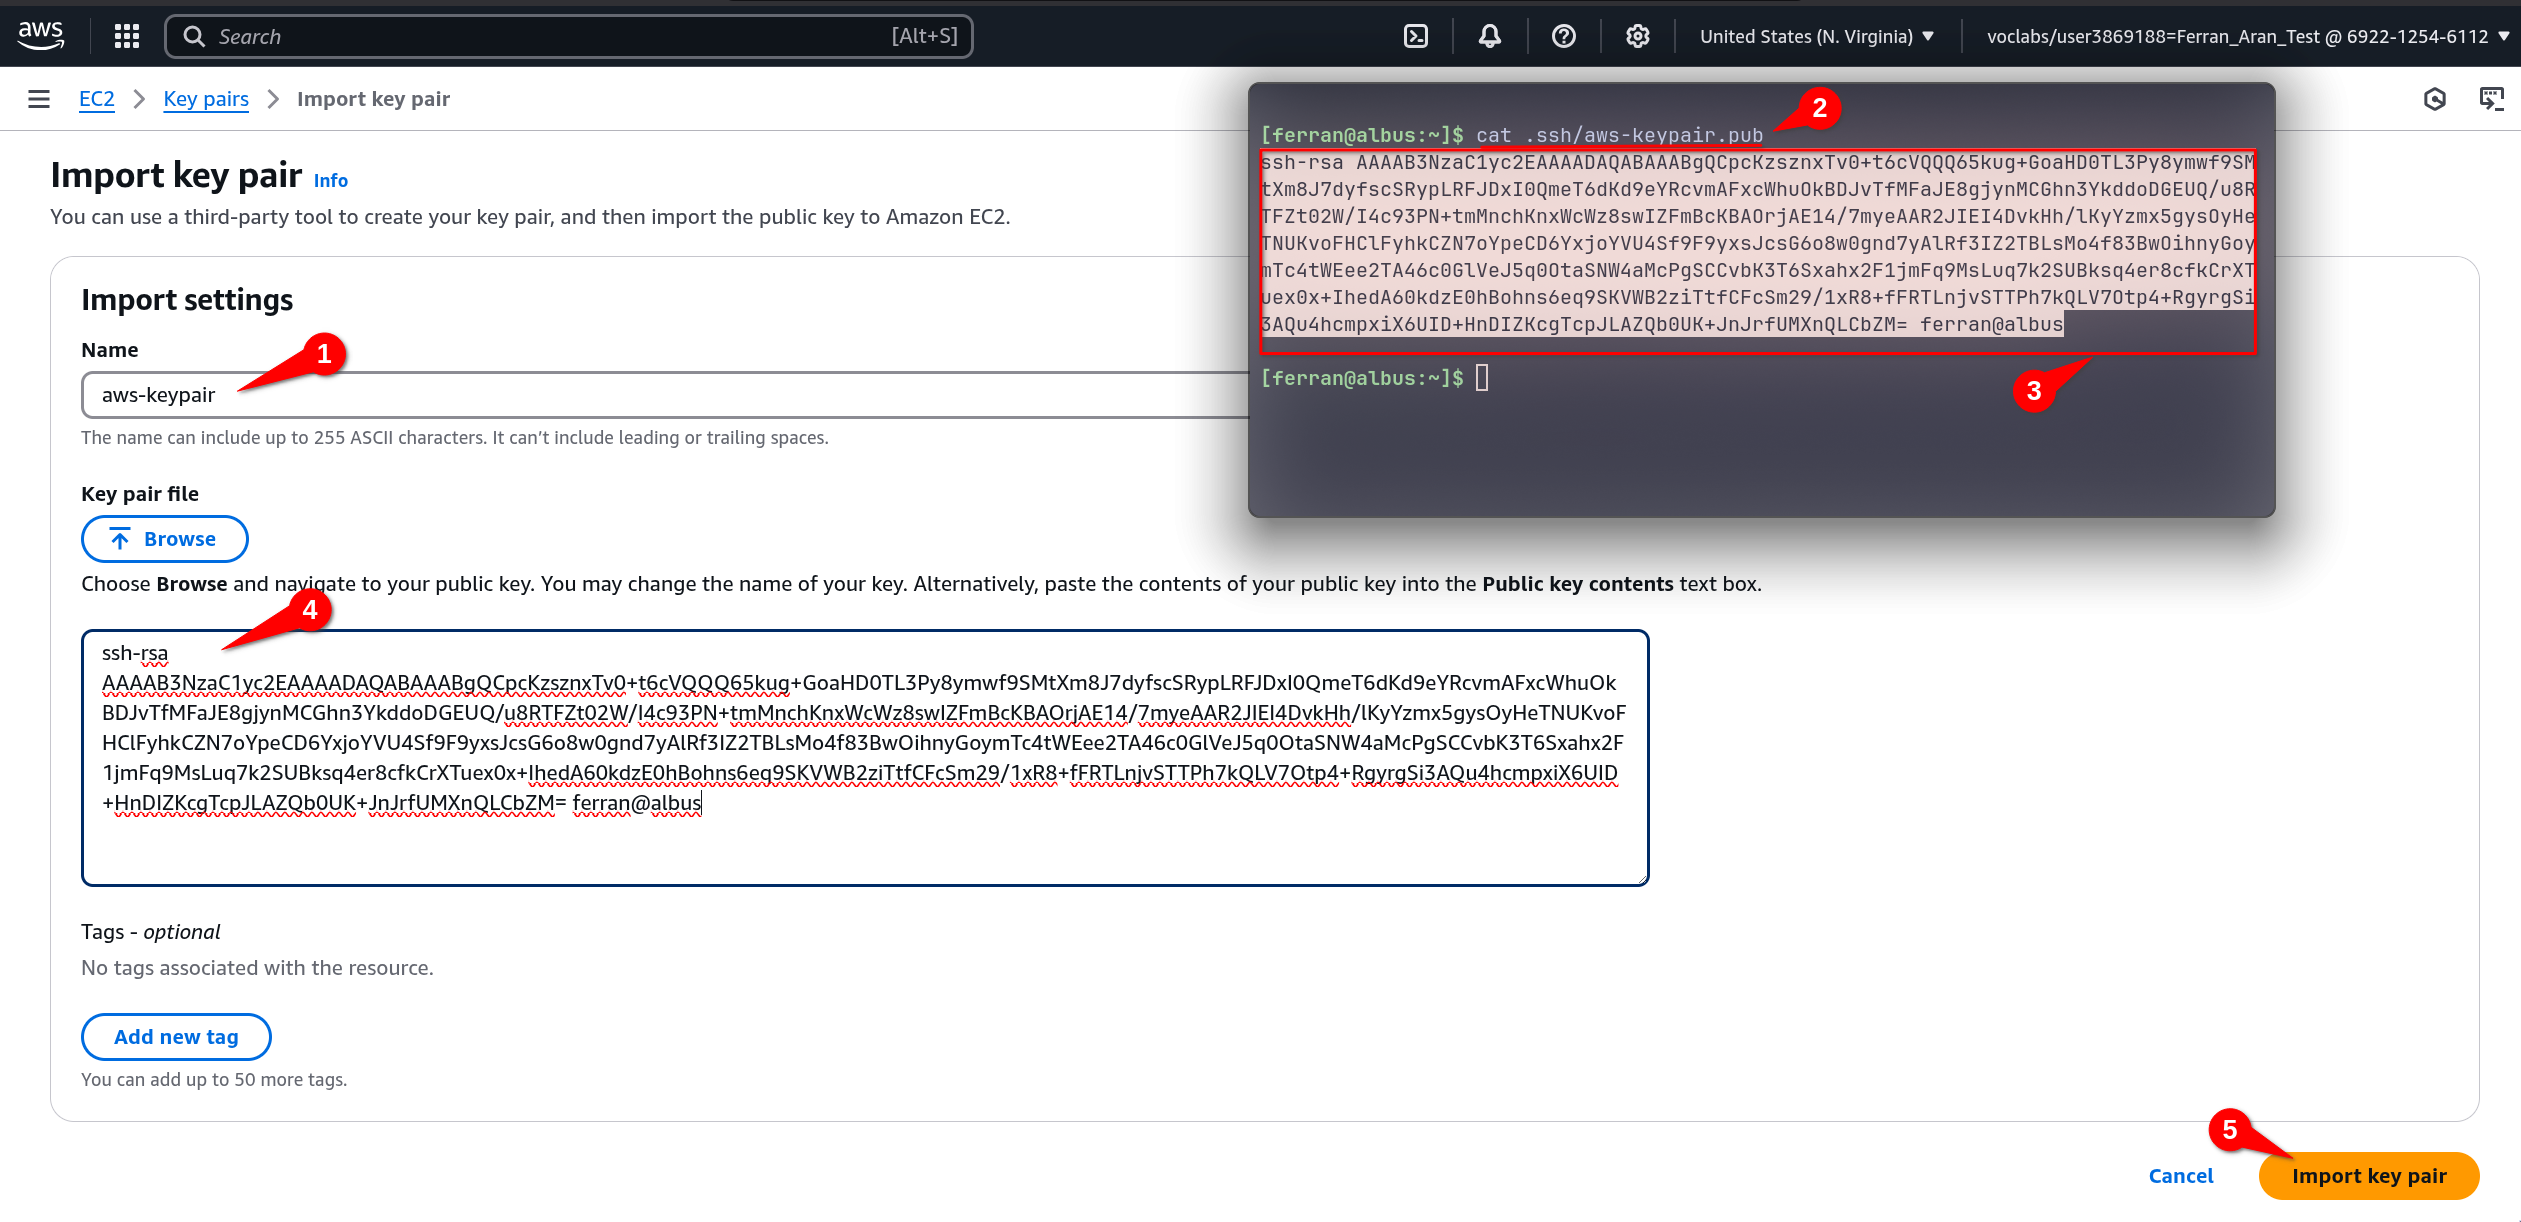The height and width of the screenshot is (1222, 2521).
Task: View notifications via the bell icon
Action: pyautogui.click(x=1488, y=36)
